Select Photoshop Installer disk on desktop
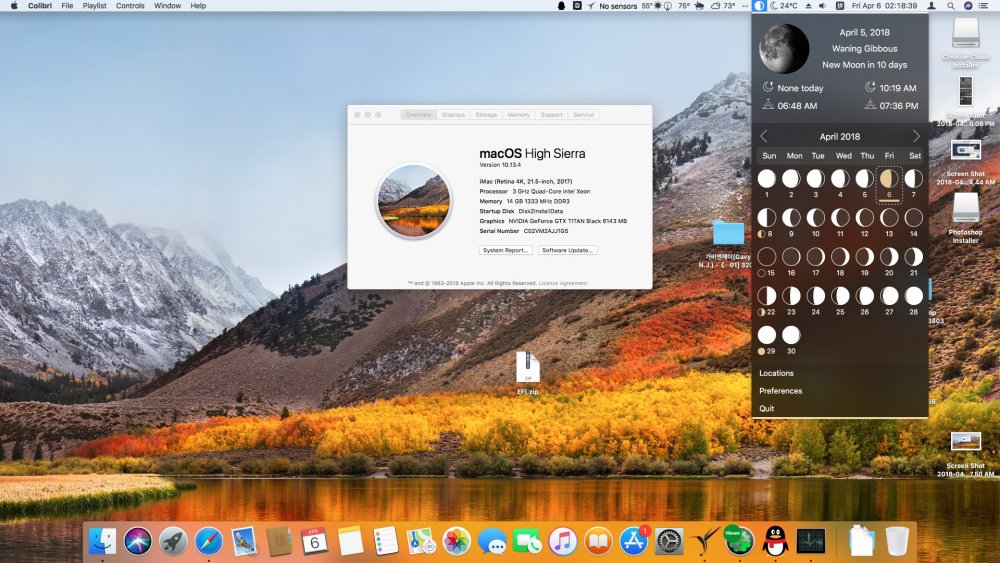The width and height of the screenshot is (1000, 563). 965,217
